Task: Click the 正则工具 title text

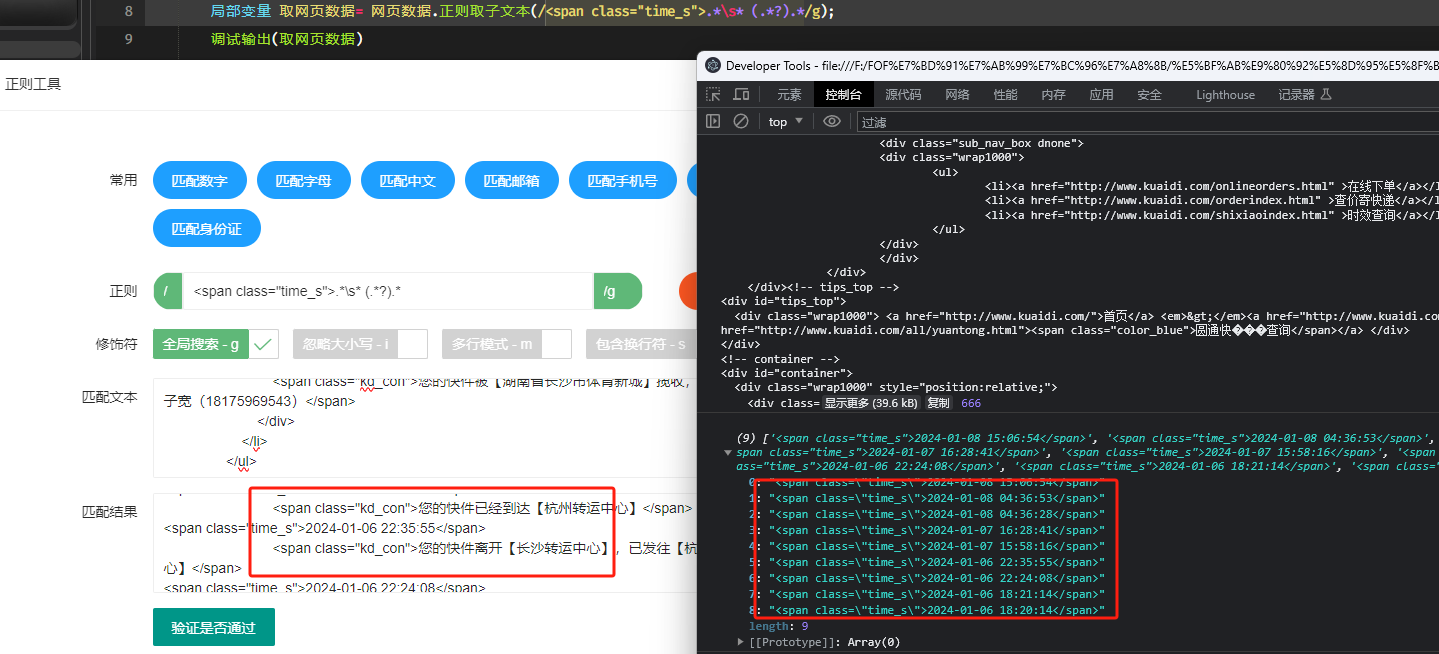Action: pyautogui.click(x=33, y=84)
